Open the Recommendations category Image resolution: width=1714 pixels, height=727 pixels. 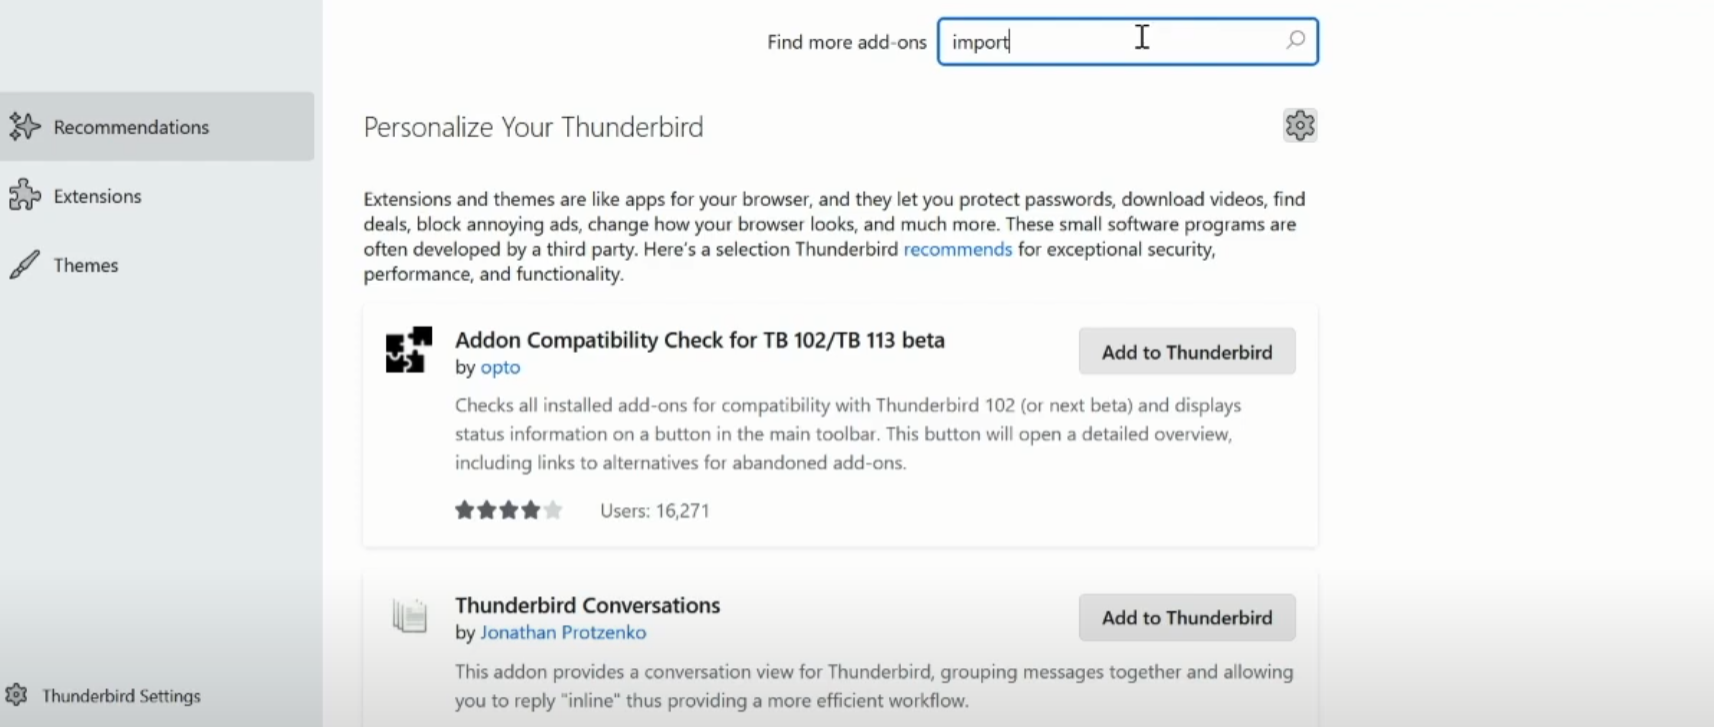point(131,127)
